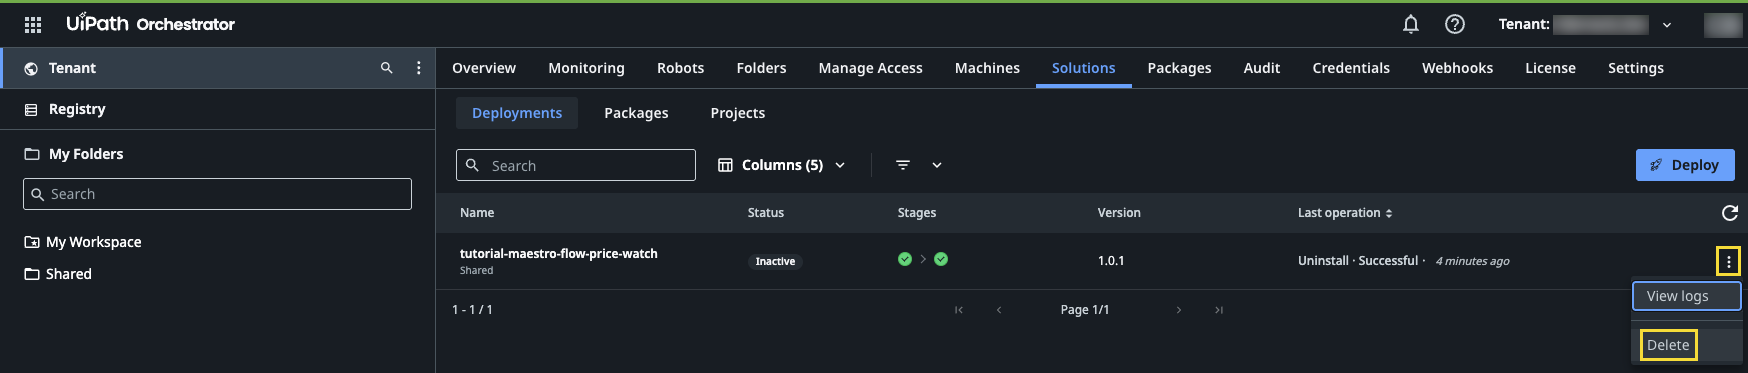This screenshot has height=373, width=1748.
Task: Open row actions three-dot menu
Action: point(1729,262)
